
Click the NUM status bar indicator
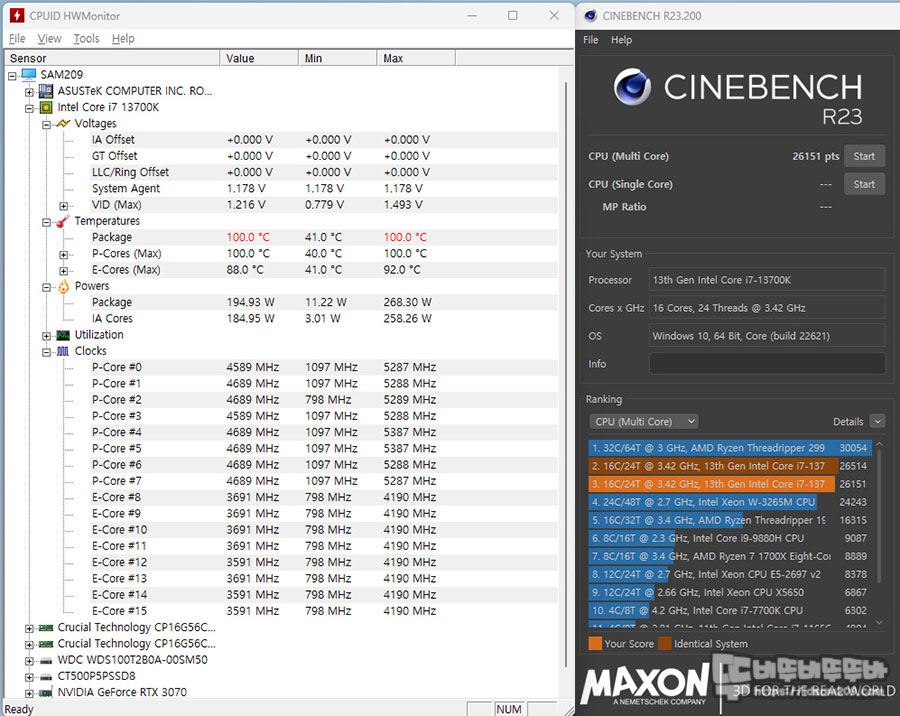pyautogui.click(x=509, y=709)
